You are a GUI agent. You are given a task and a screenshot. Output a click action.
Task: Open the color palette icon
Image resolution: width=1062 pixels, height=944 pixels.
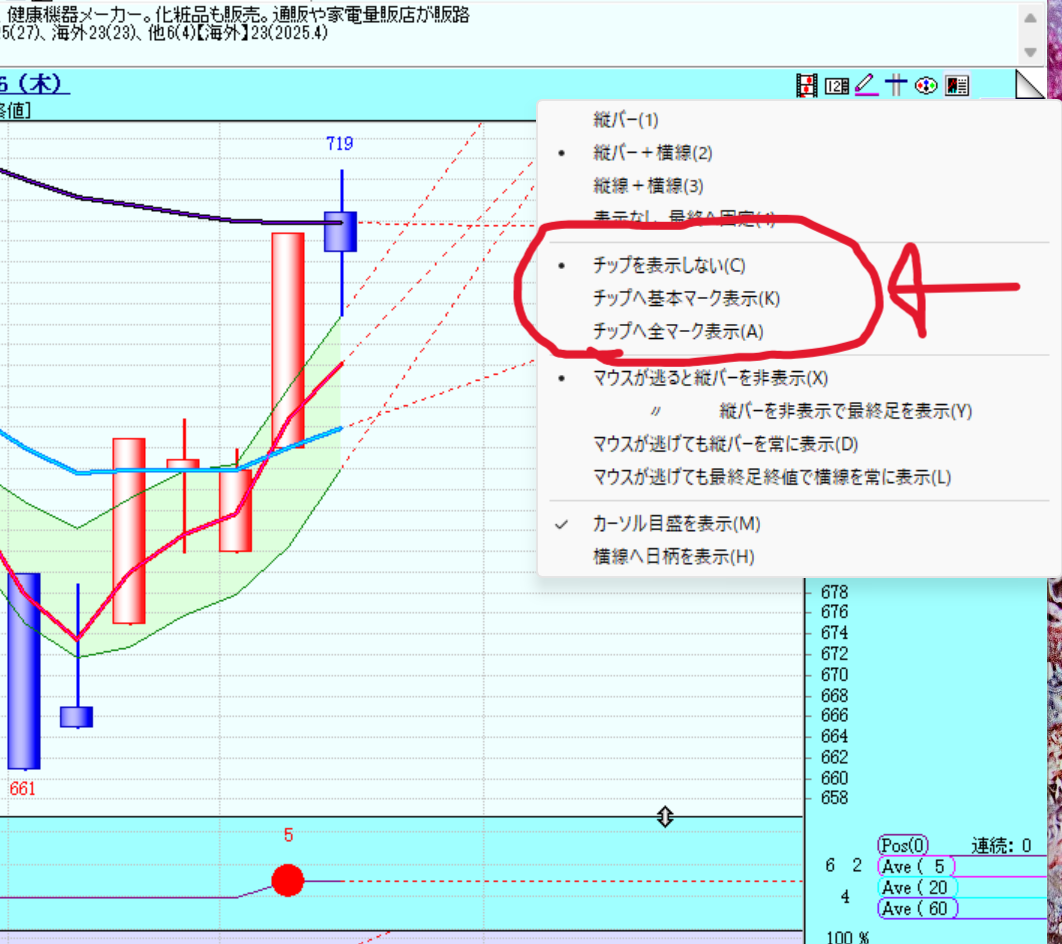tap(926, 86)
